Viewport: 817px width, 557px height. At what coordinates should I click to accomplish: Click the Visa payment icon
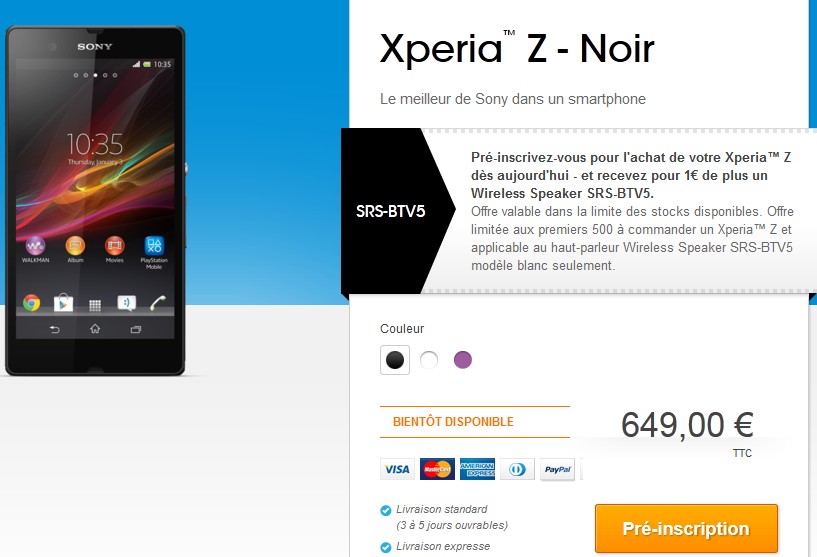[x=398, y=469]
